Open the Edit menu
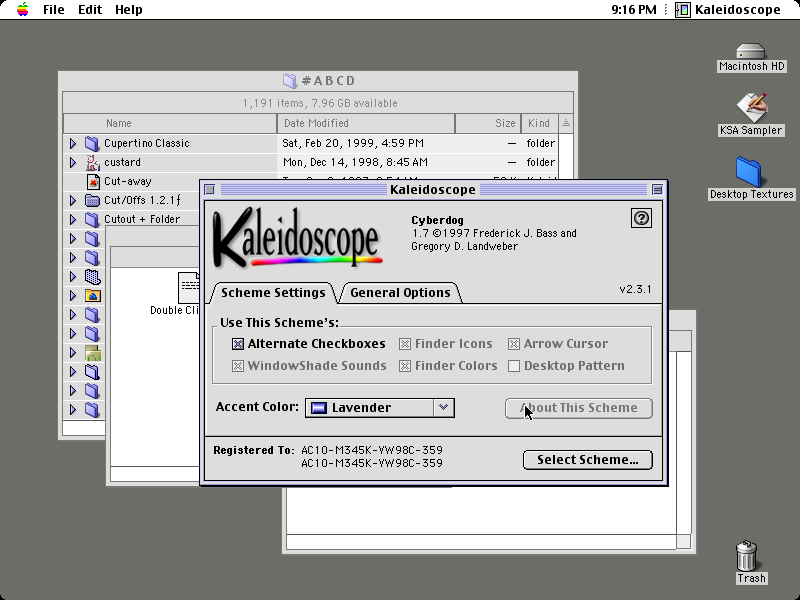The width and height of the screenshot is (800, 600). pyautogui.click(x=90, y=10)
